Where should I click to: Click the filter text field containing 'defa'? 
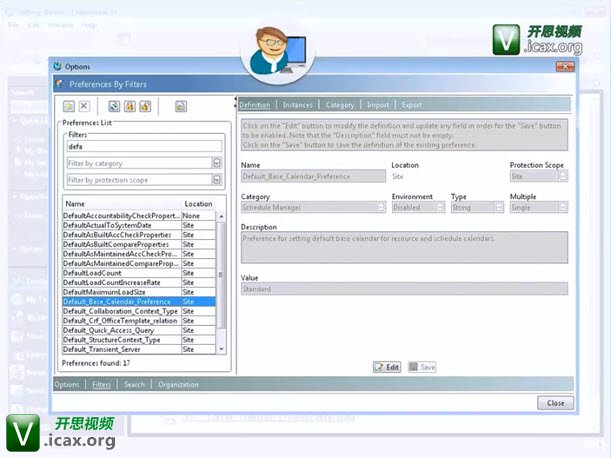[x=144, y=147]
